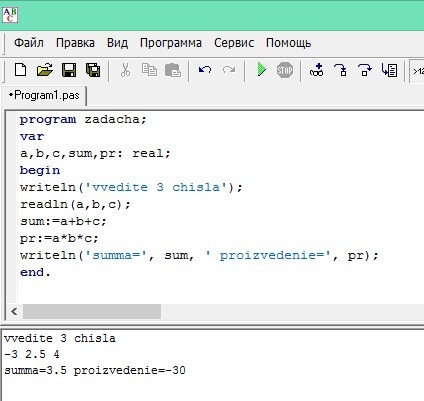Stop execution with the STOP icon
424x401 pixels.
tap(285, 70)
